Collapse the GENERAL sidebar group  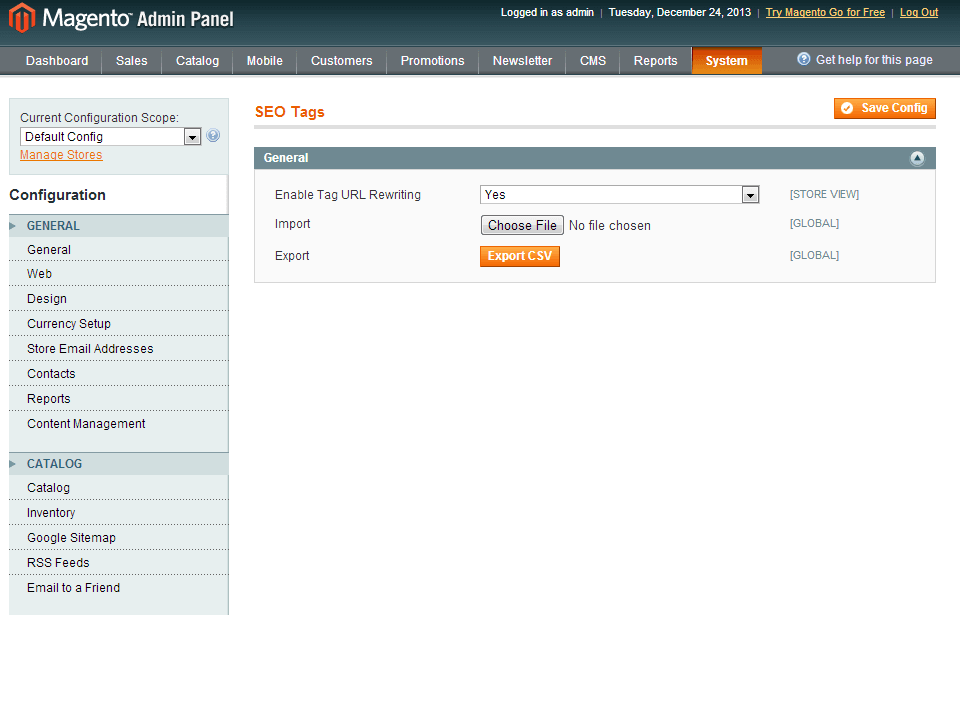tap(53, 226)
